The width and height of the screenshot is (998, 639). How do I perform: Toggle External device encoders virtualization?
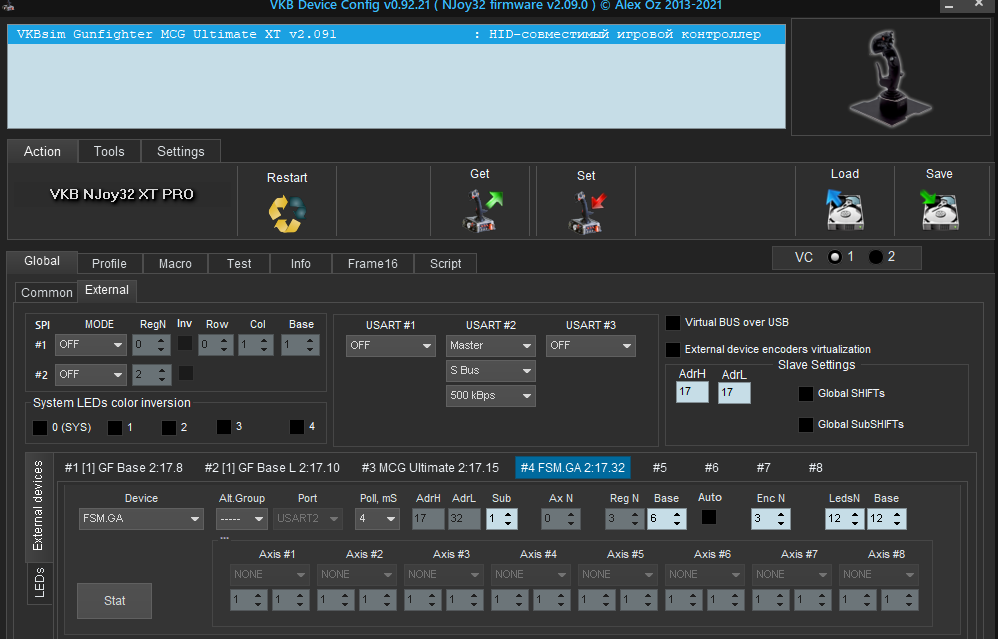point(674,350)
